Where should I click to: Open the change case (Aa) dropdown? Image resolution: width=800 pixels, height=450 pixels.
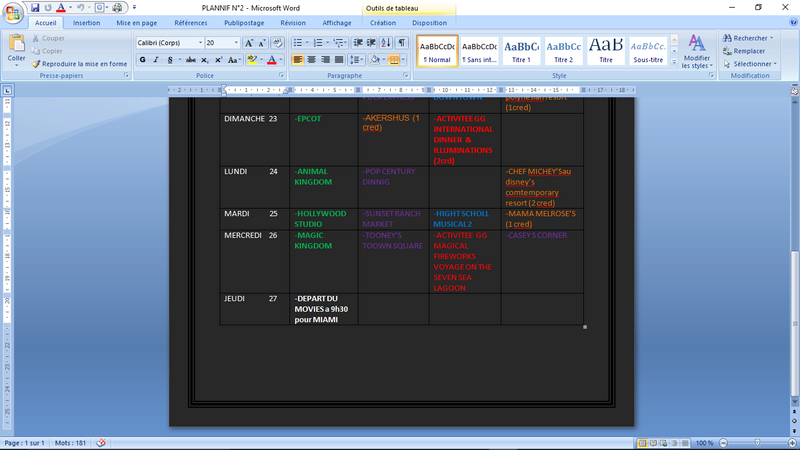coord(234,60)
